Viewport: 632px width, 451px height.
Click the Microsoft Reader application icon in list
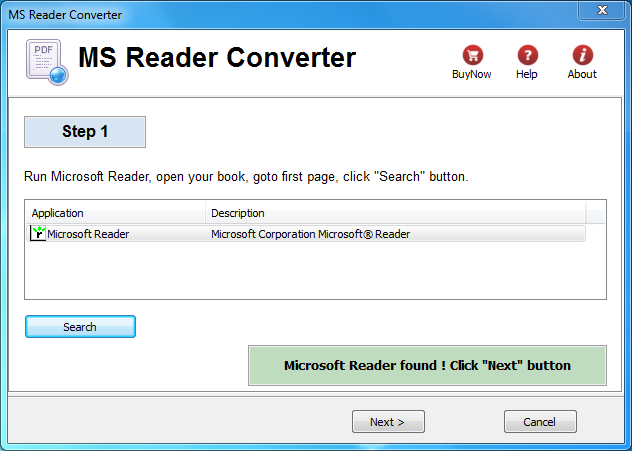(x=38, y=233)
